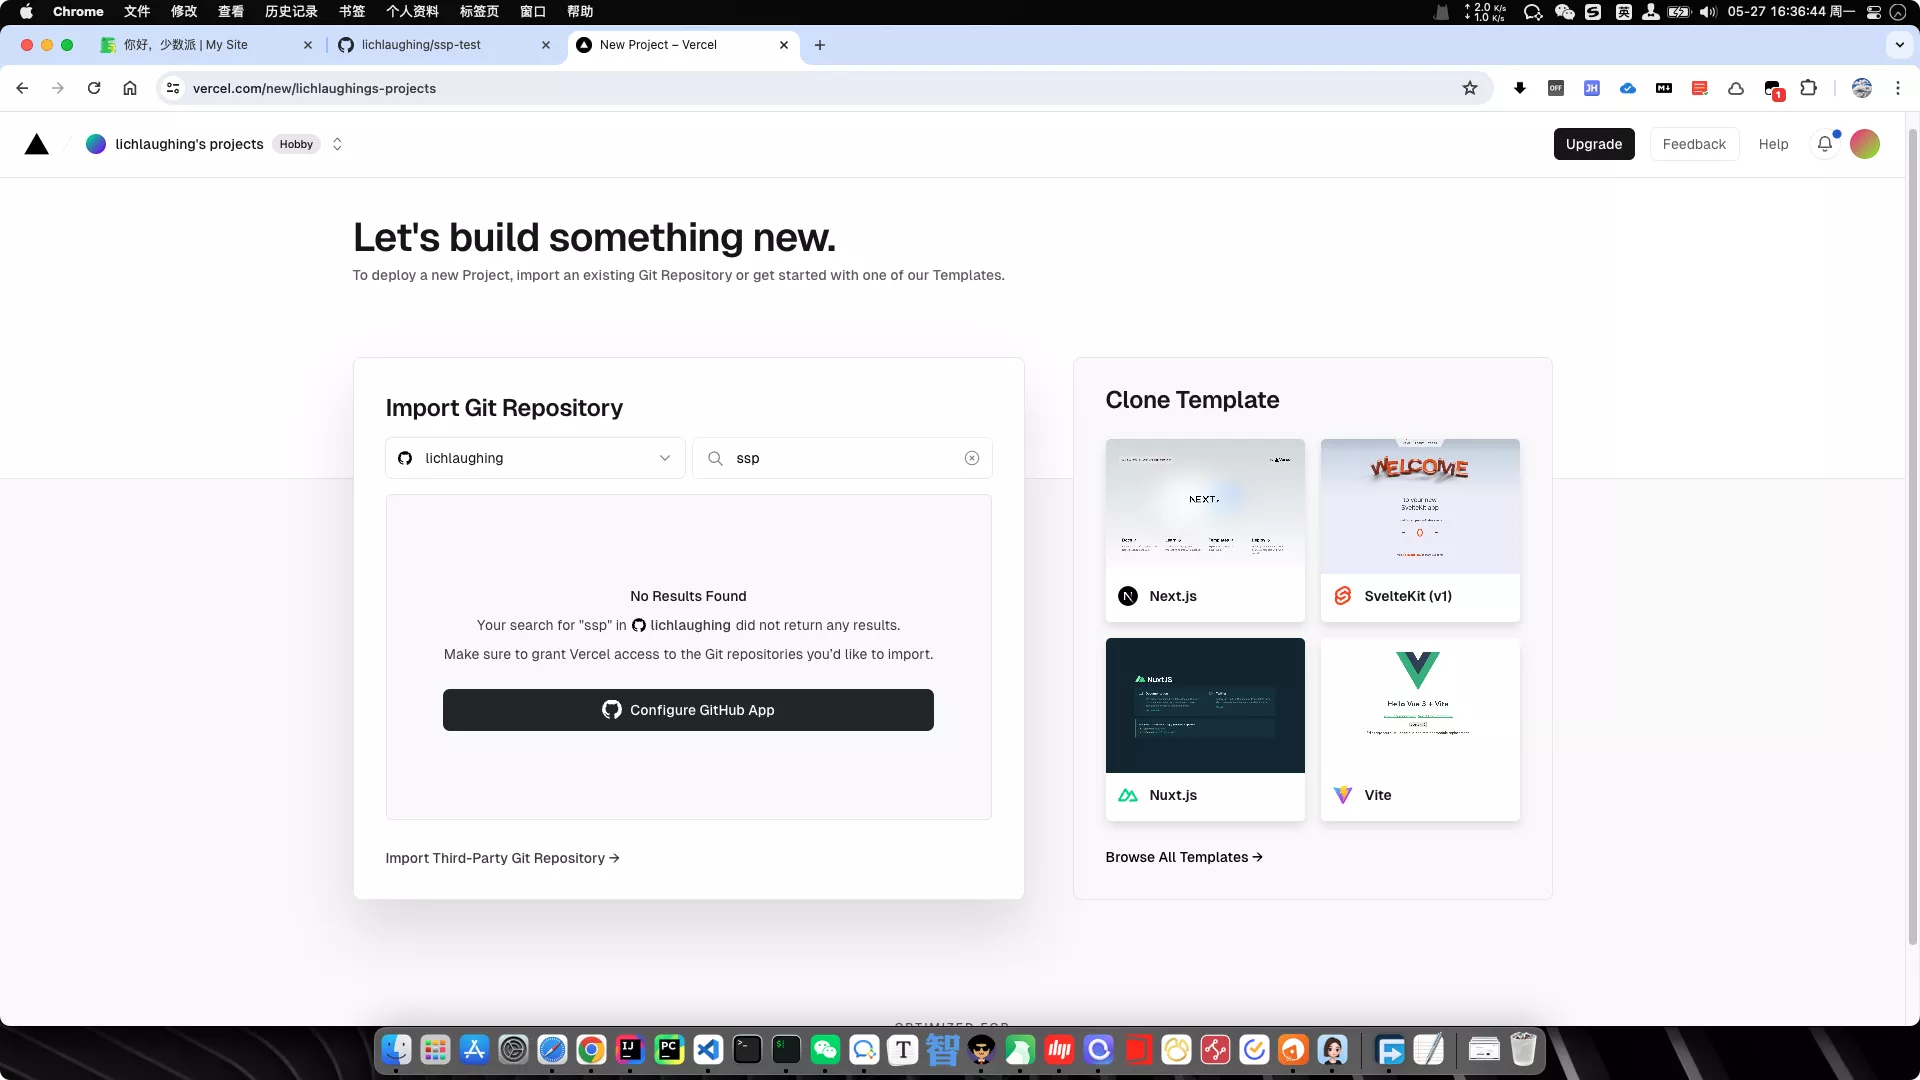This screenshot has height=1080, width=1920.
Task: Open the user avatar menu
Action: coord(1864,144)
